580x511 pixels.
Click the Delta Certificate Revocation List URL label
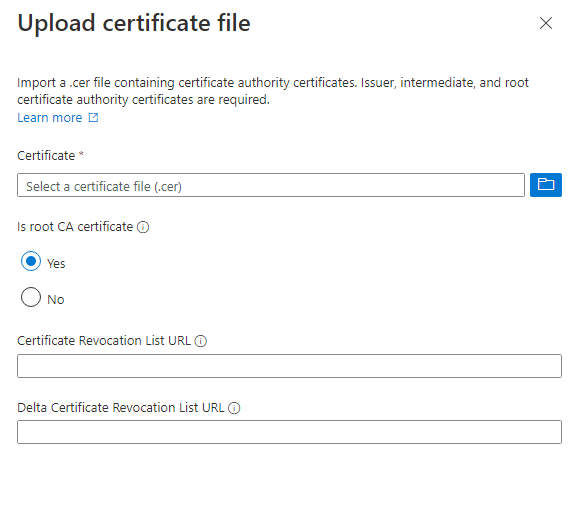[121, 407]
